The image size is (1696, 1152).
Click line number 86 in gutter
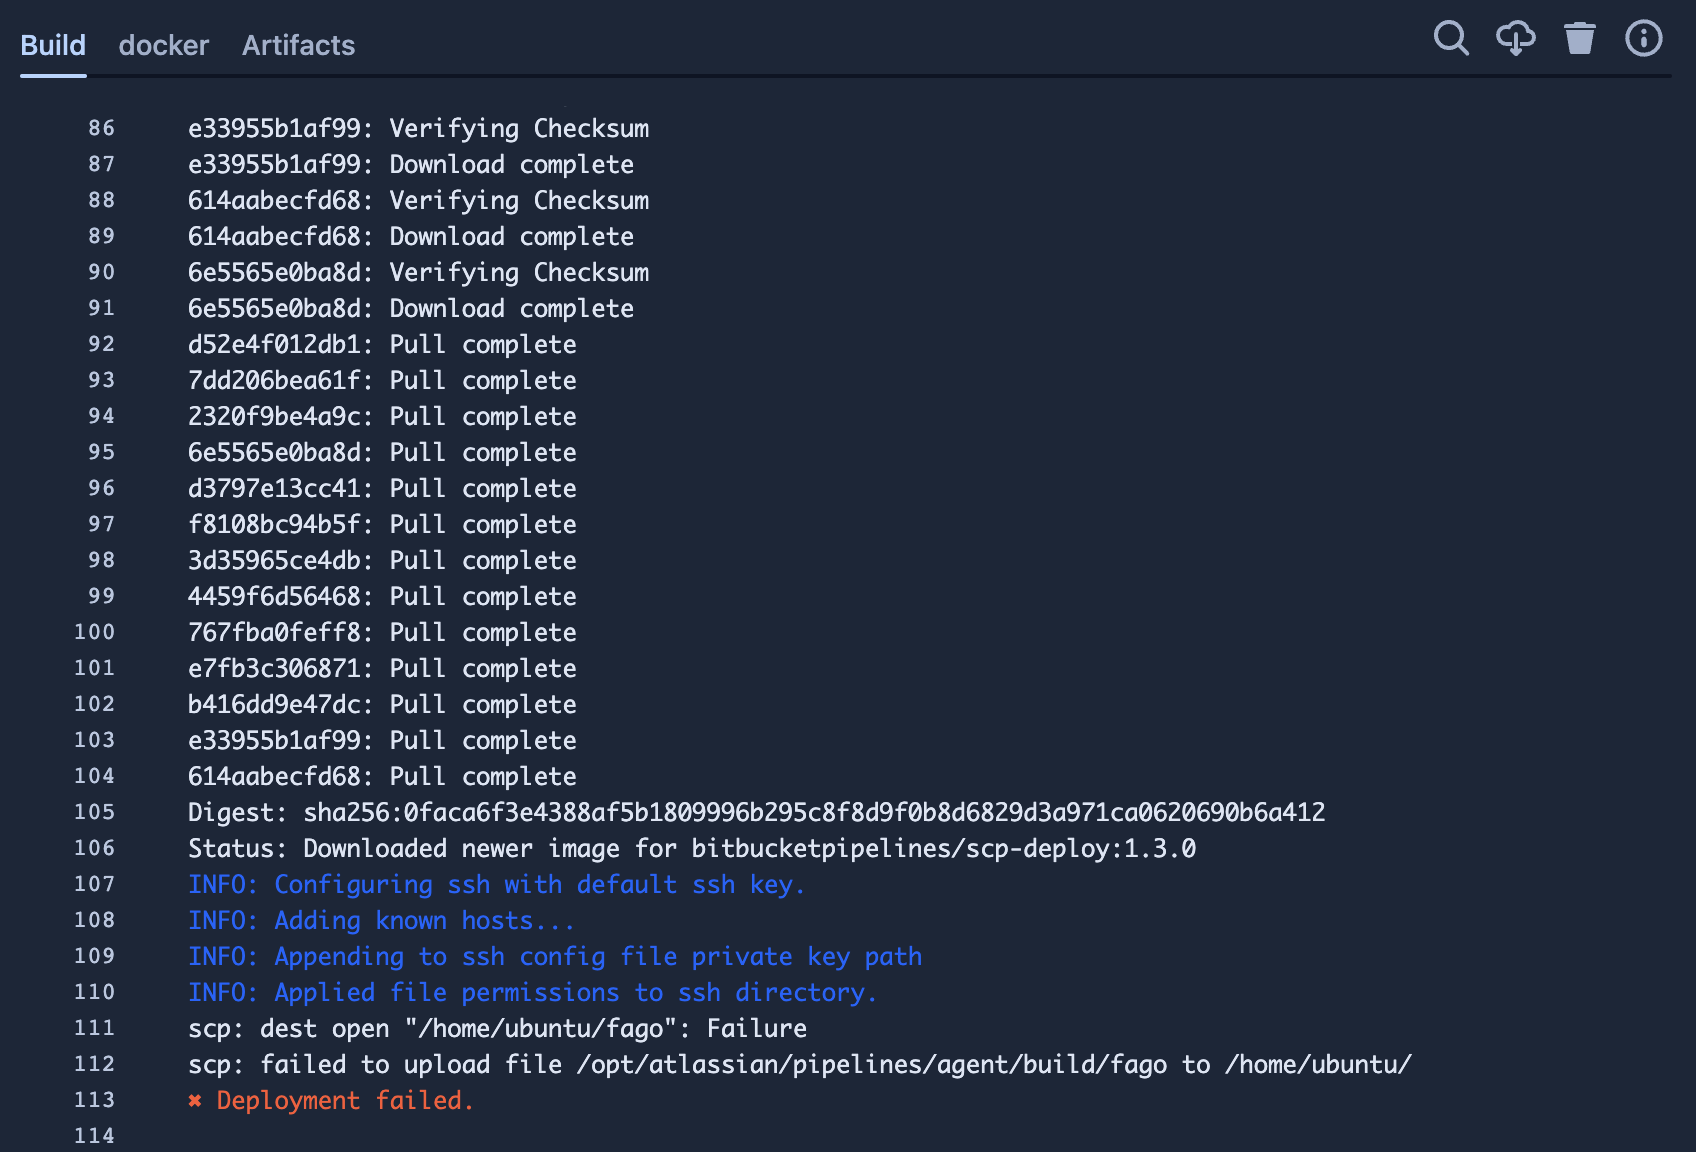(102, 128)
